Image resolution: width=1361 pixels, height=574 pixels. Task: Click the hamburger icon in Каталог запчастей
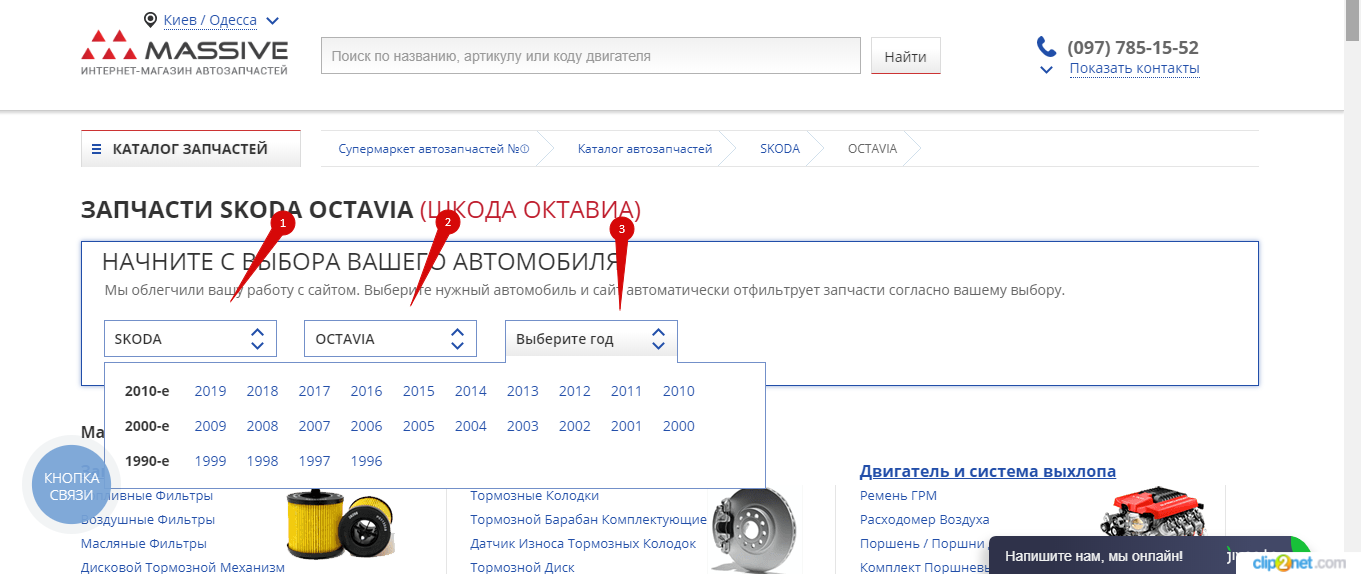[97, 150]
